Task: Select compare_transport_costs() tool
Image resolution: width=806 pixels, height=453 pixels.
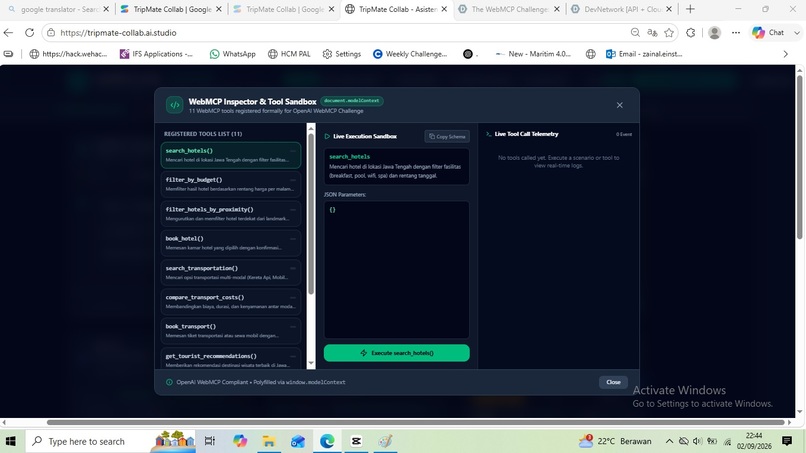Action: click(x=230, y=301)
